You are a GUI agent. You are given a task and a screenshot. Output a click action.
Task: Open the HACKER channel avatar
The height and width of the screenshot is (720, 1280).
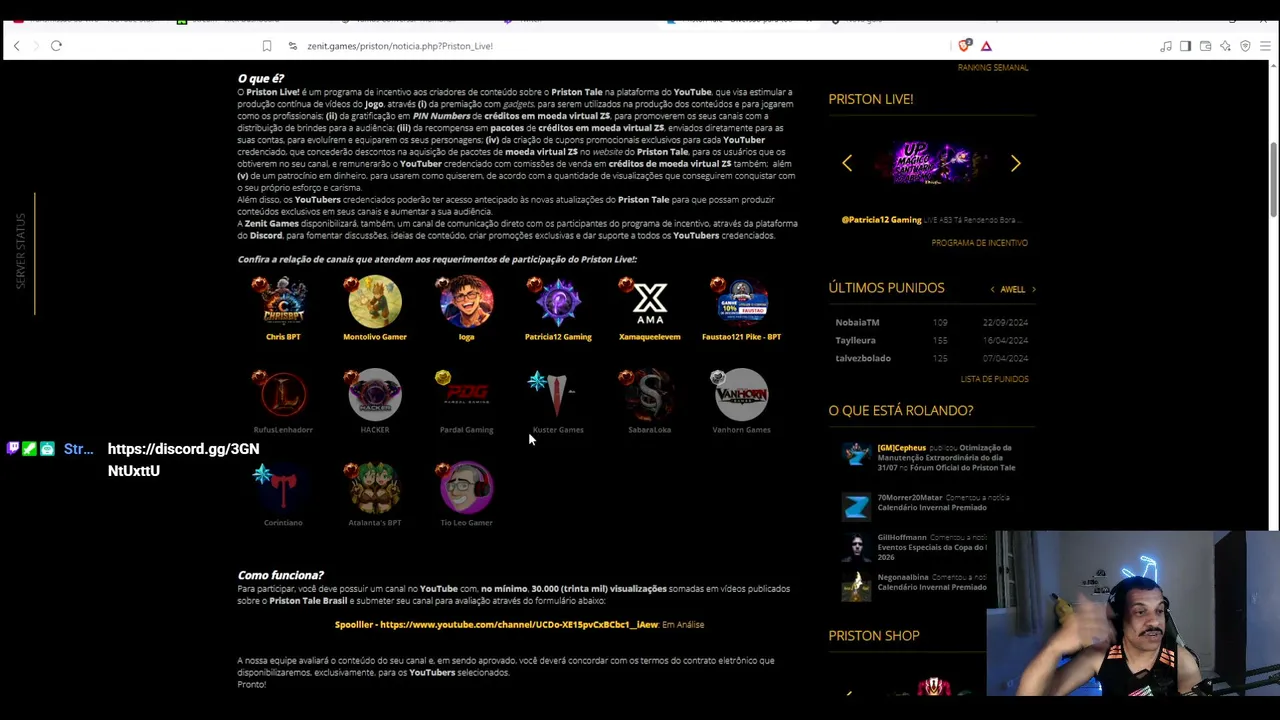tap(375, 394)
